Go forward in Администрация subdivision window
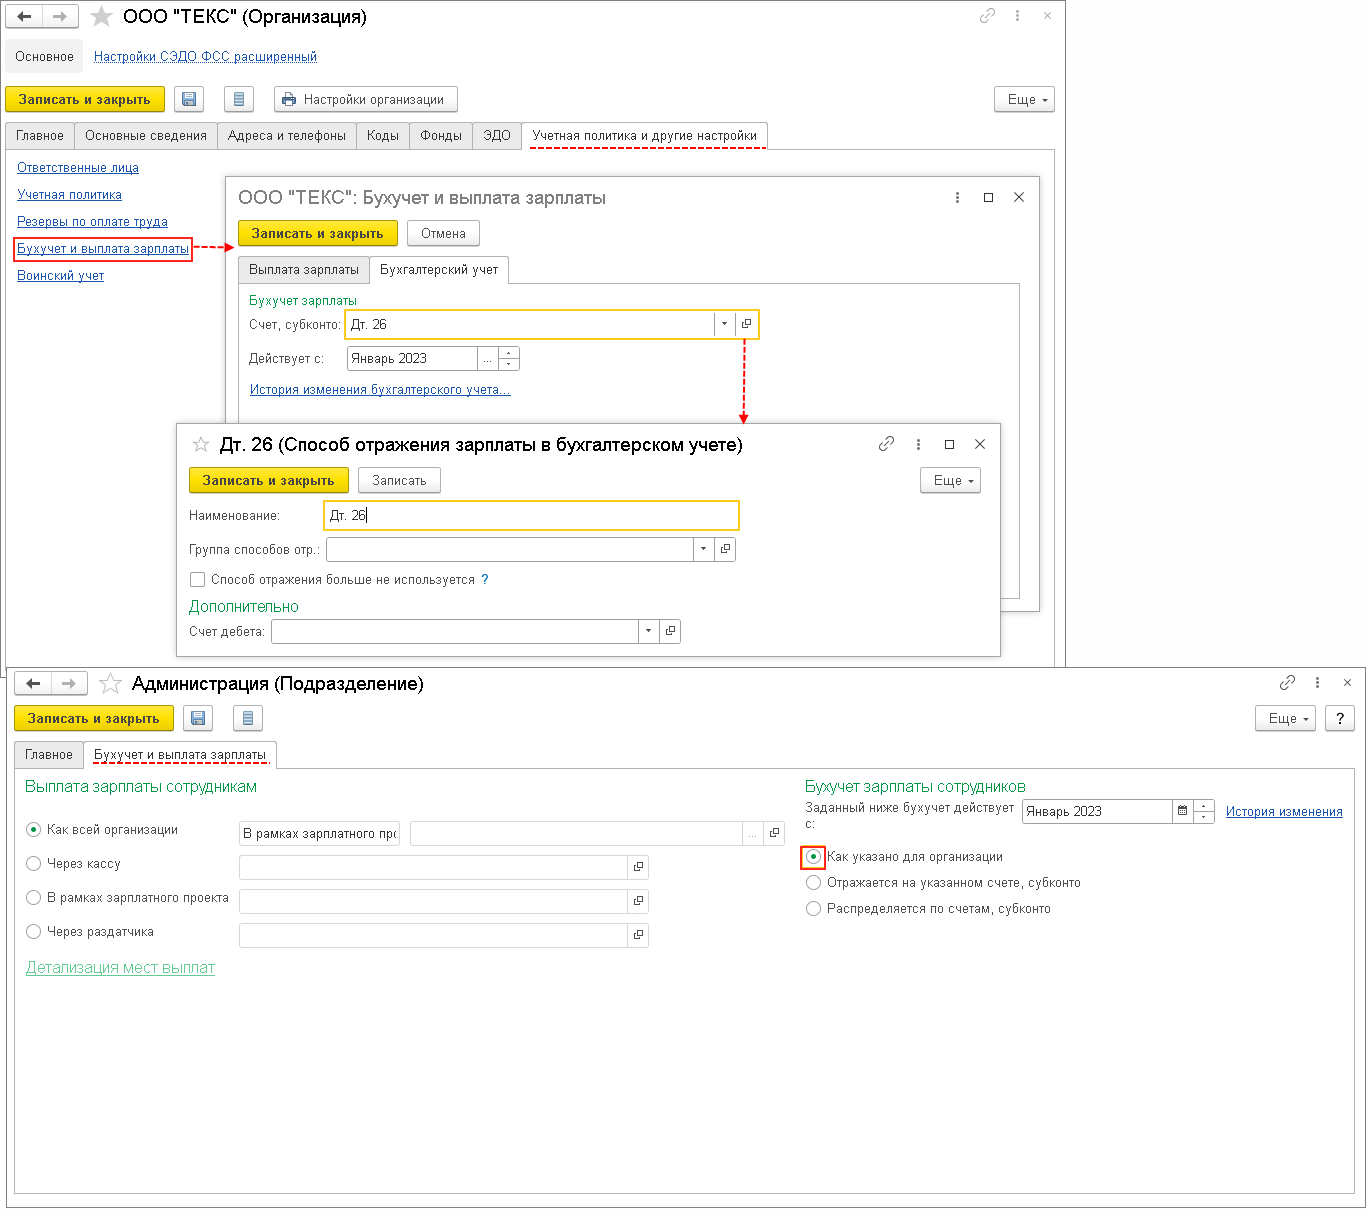Screen dimensions: 1368x1212 point(69,683)
